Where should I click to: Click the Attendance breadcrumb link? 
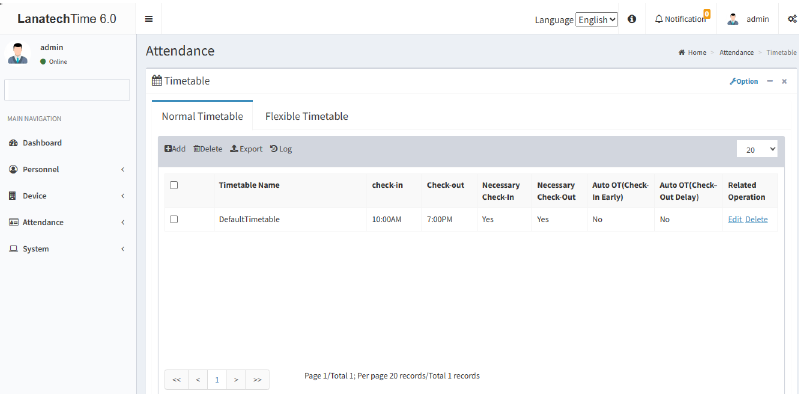click(x=736, y=53)
